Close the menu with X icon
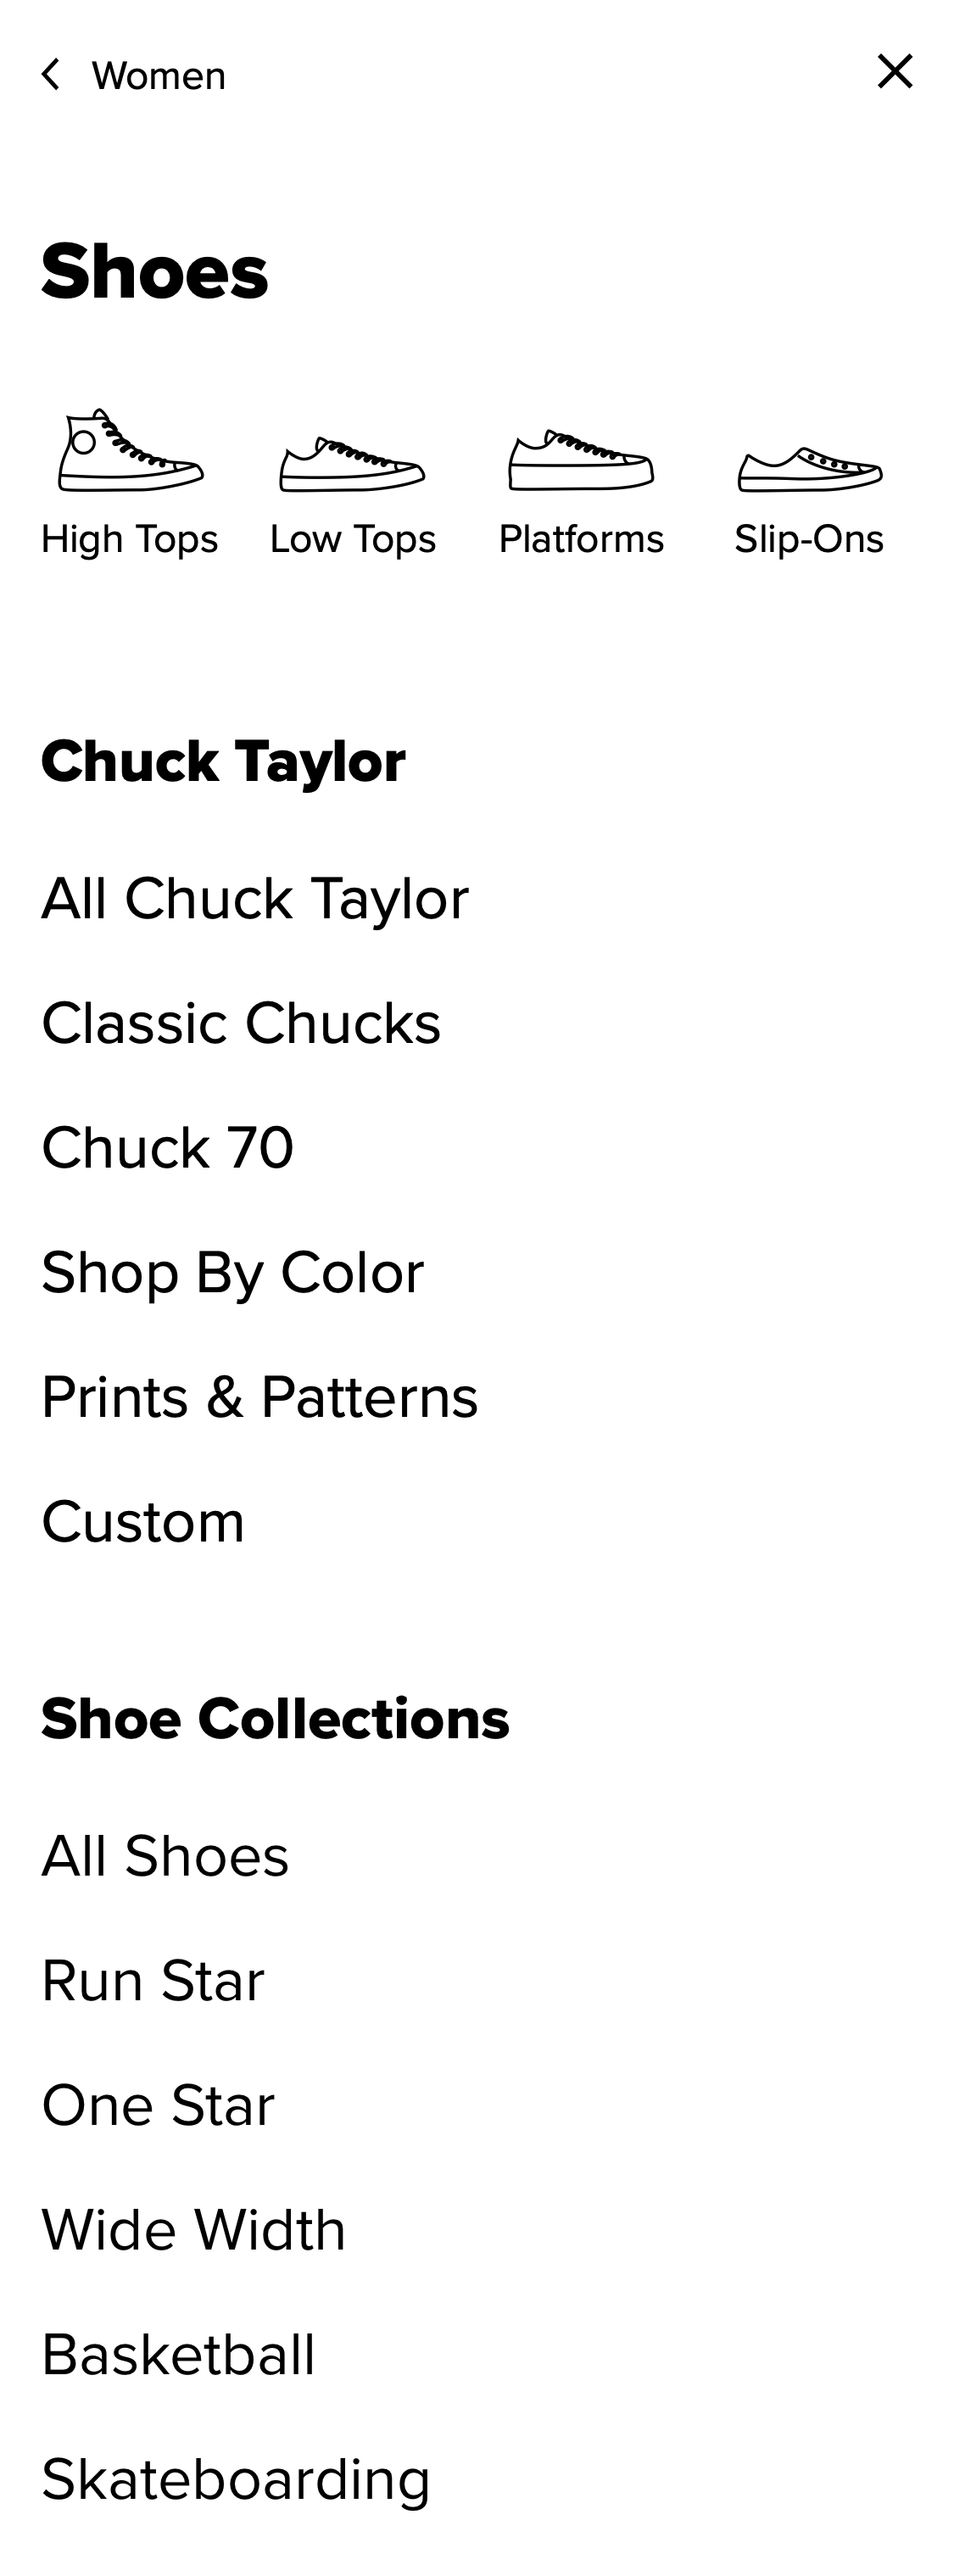Viewport: 954px width, 2576px height. tap(895, 72)
